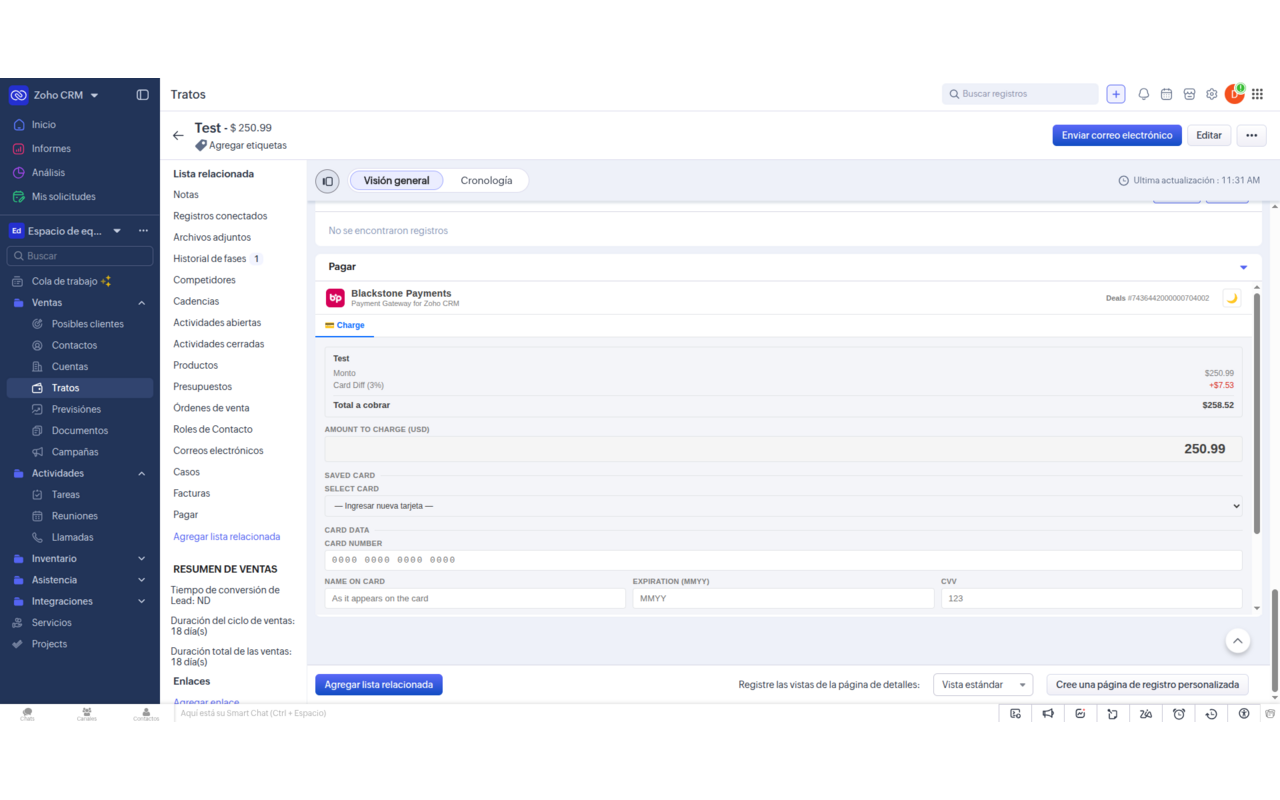The width and height of the screenshot is (1280, 800).
Task: Click the Buscar registros search field
Action: 1020,94
